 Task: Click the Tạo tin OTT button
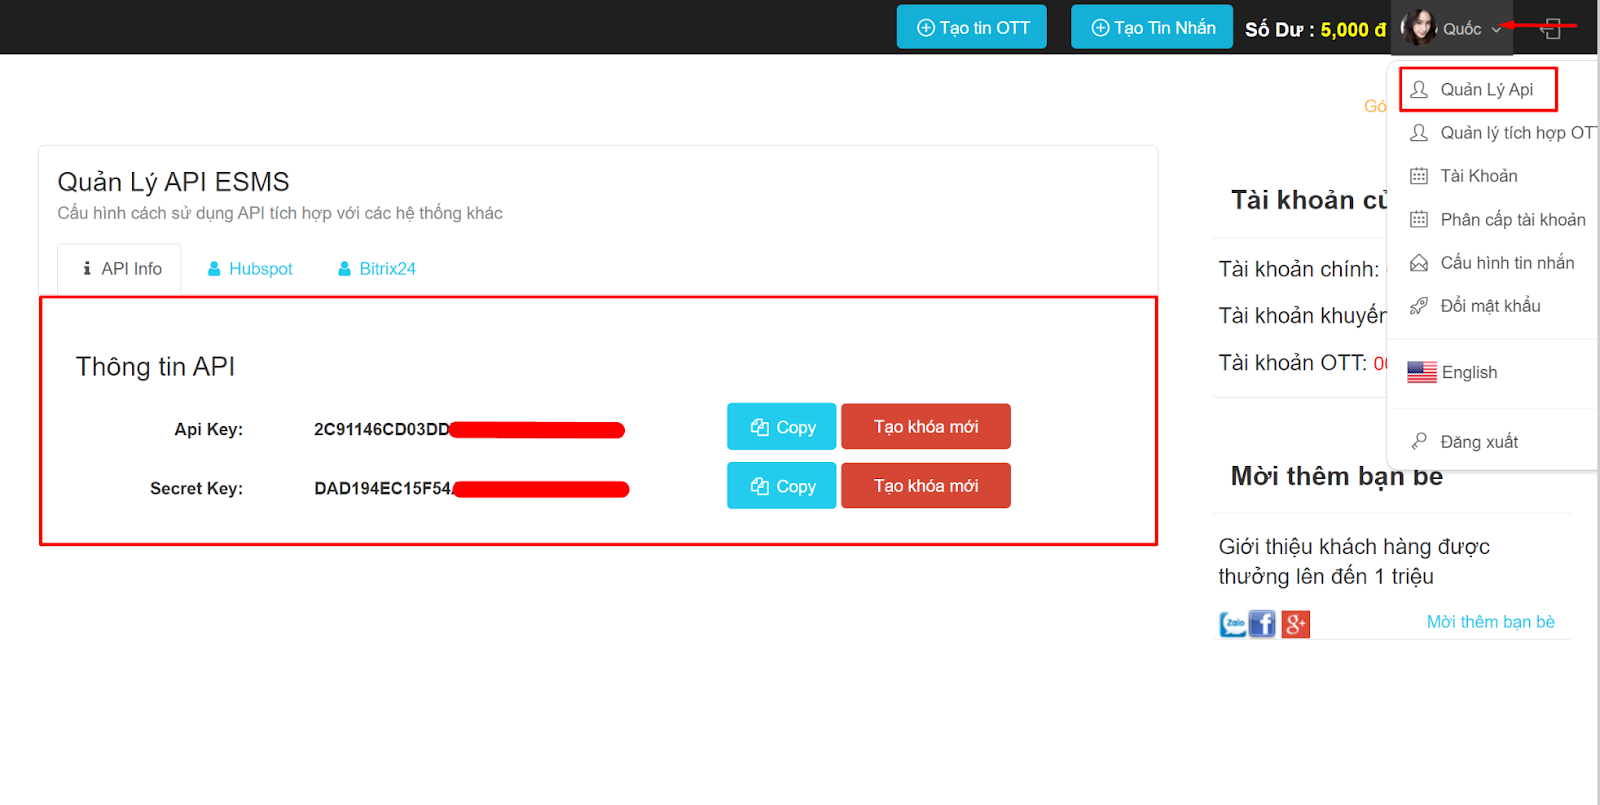coord(971,27)
